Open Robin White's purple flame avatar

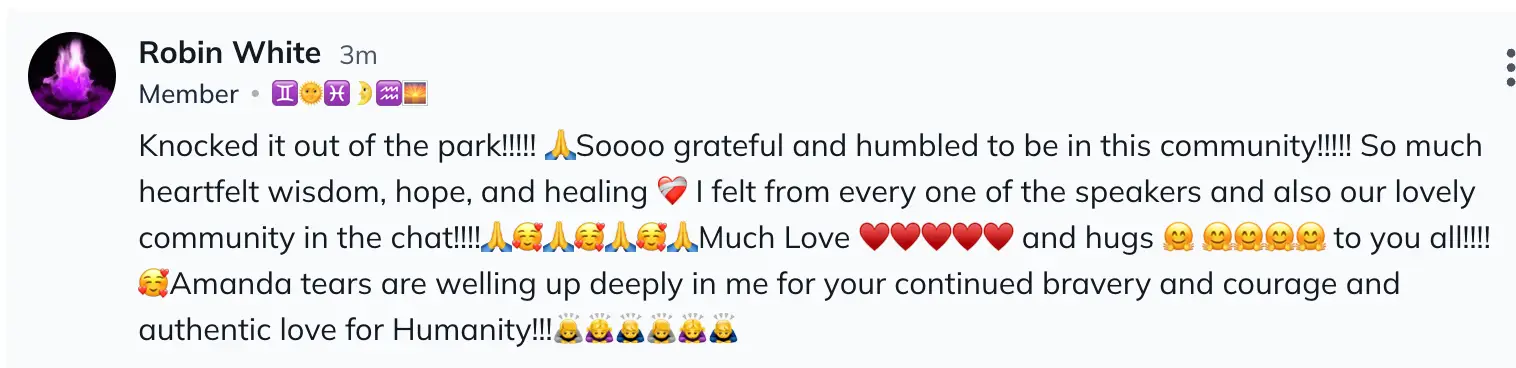(x=72, y=76)
